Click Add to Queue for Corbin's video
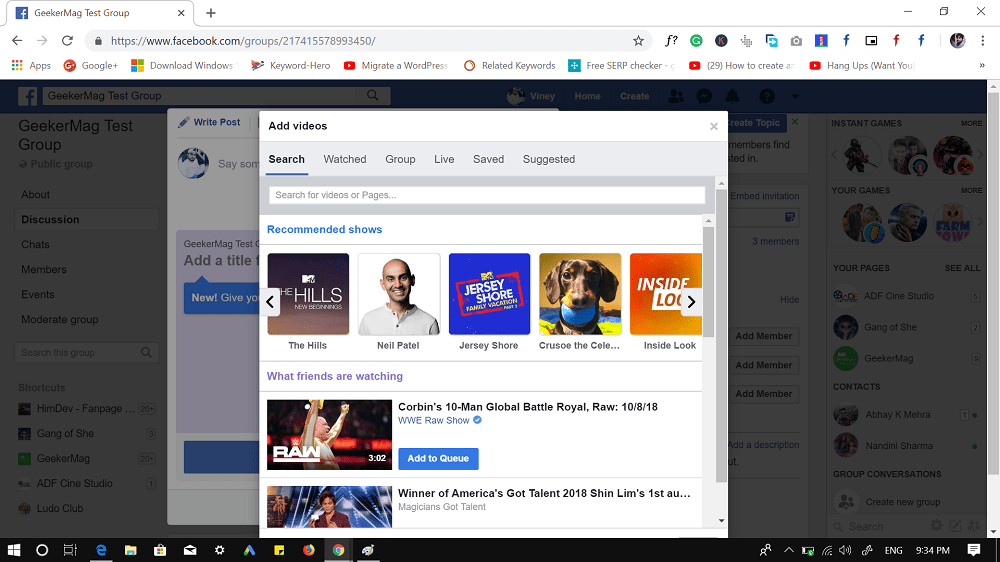The height and width of the screenshot is (562, 1000). point(438,459)
